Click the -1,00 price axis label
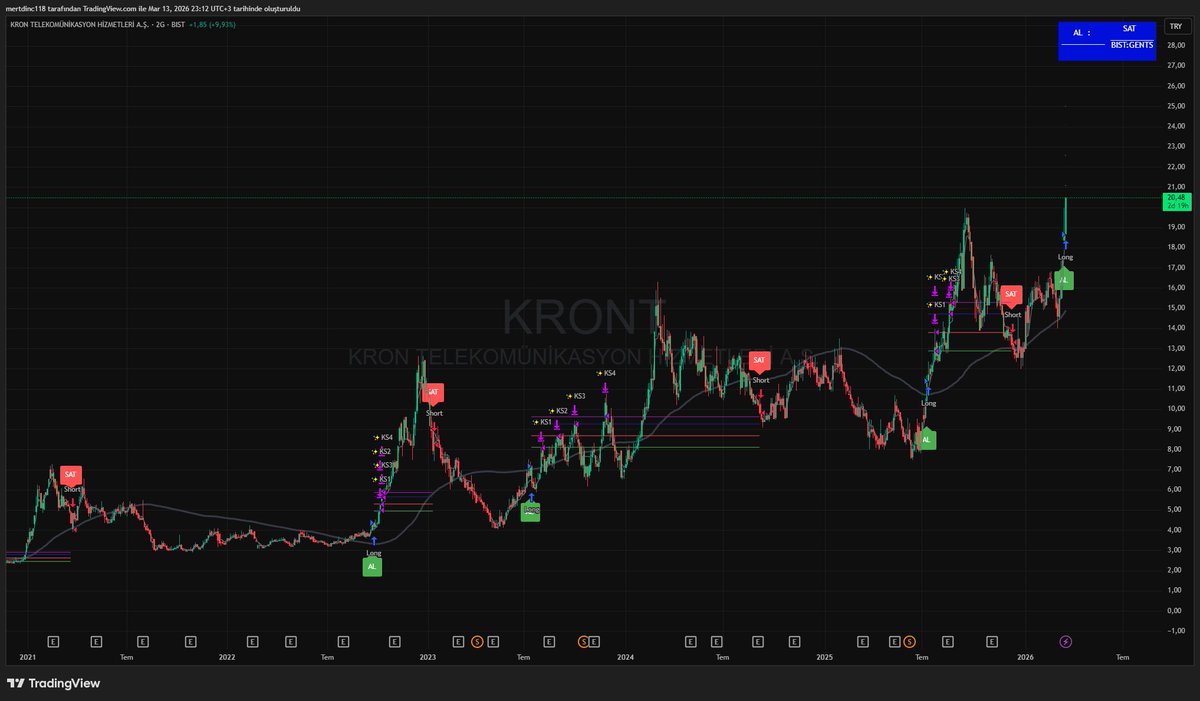The image size is (1200, 701). coord(1174,630)
